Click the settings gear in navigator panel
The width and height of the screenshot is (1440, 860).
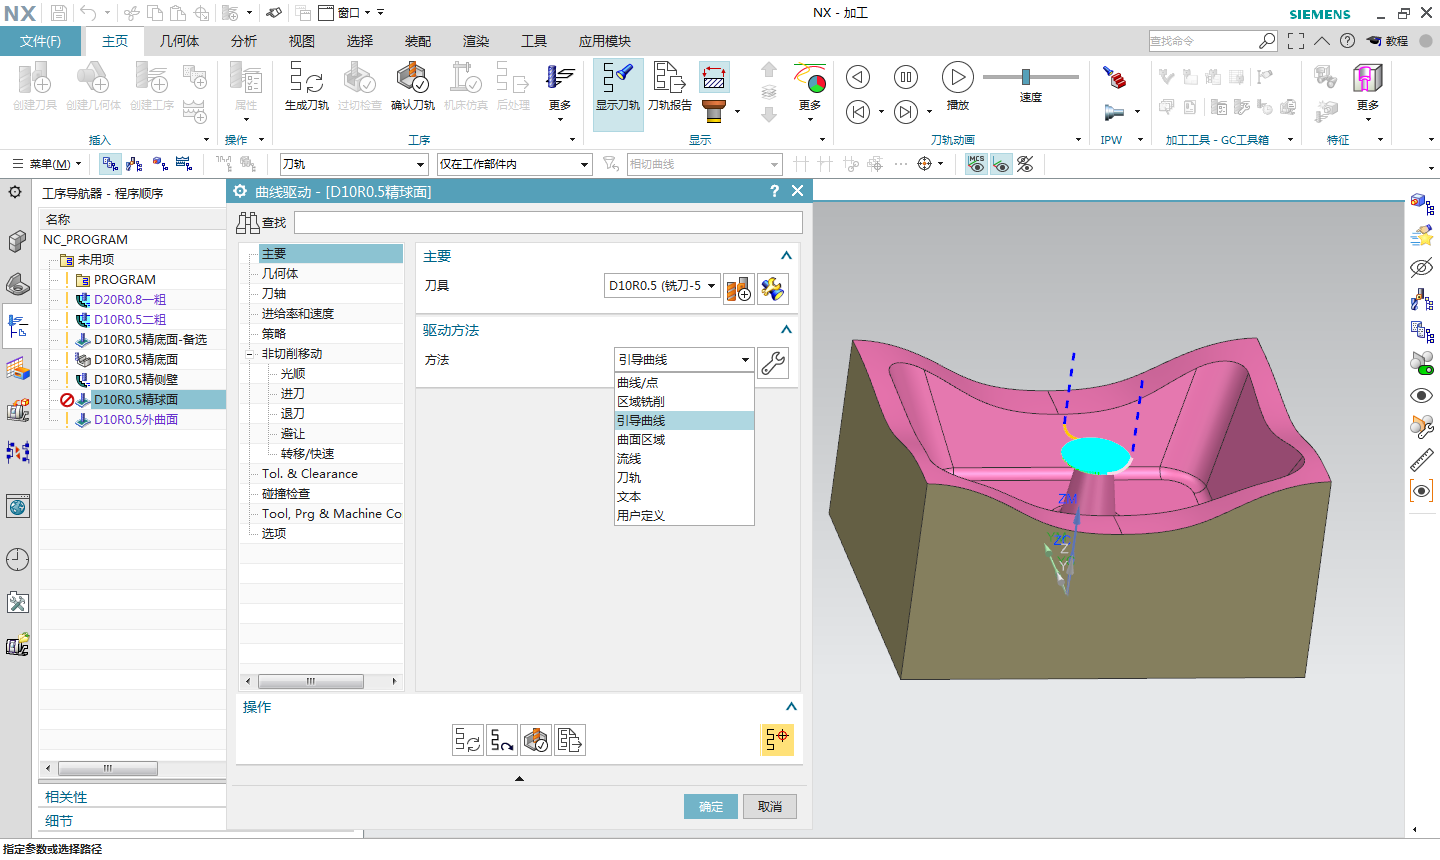[15, 192]
